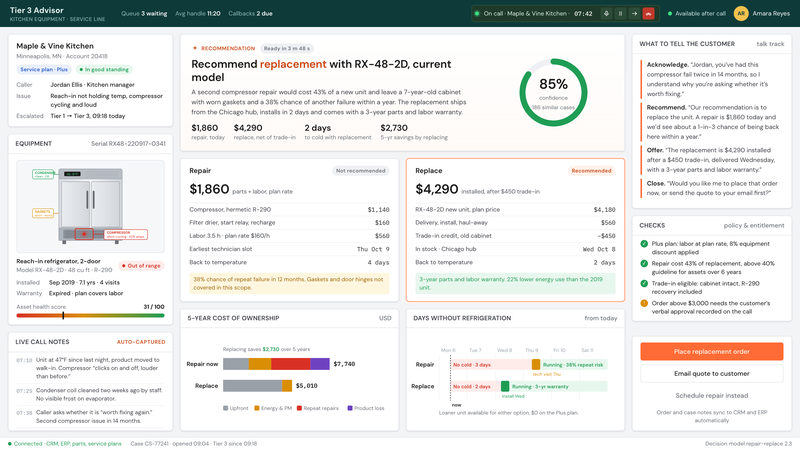
Task: Open the talk track link
Action: tap(770, 44)
